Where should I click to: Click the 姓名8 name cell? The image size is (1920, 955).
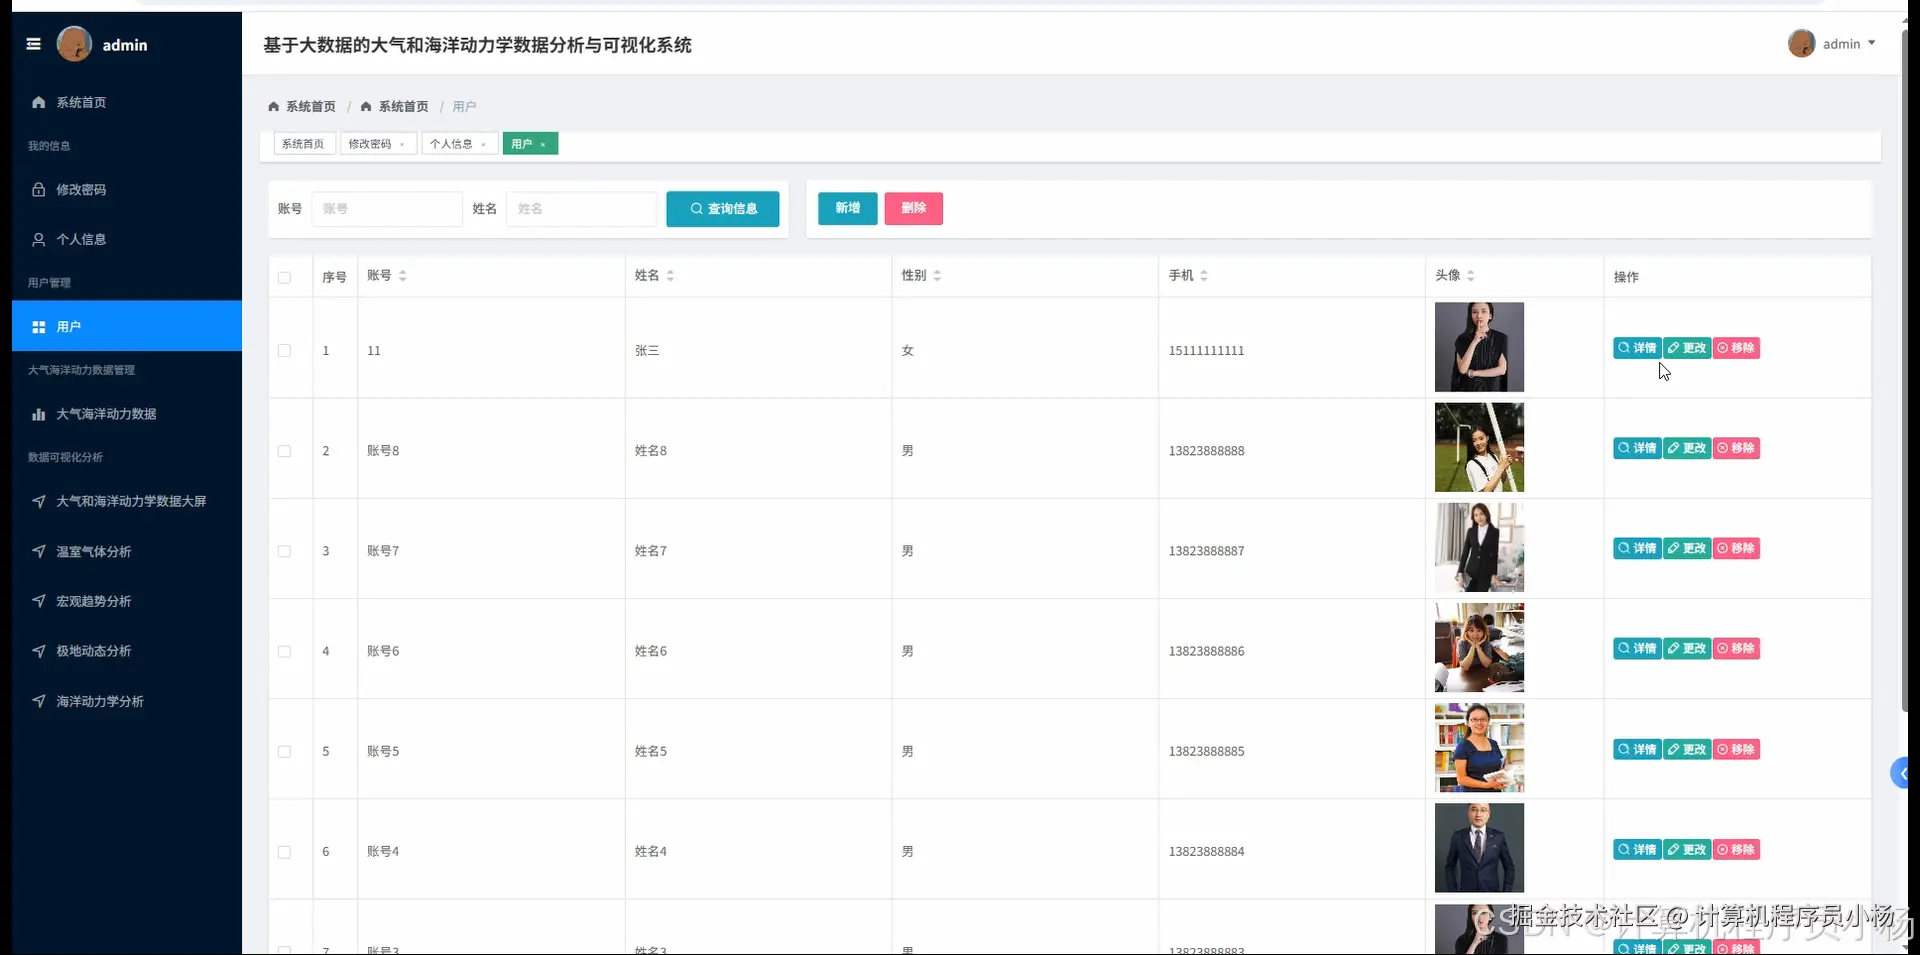click(x=650, y=451)
